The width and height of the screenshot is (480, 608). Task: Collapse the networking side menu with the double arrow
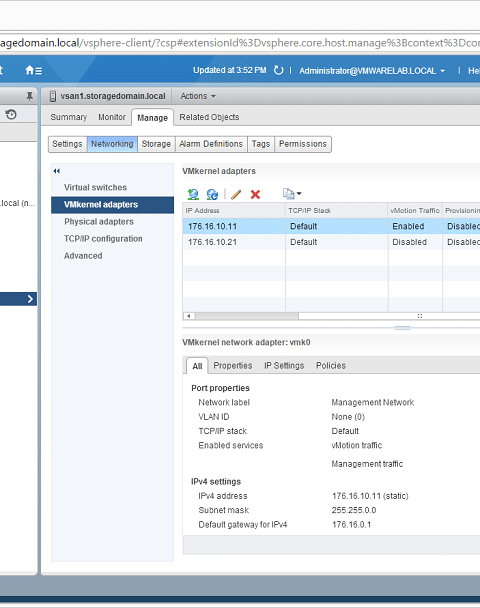tap(57, 171)
